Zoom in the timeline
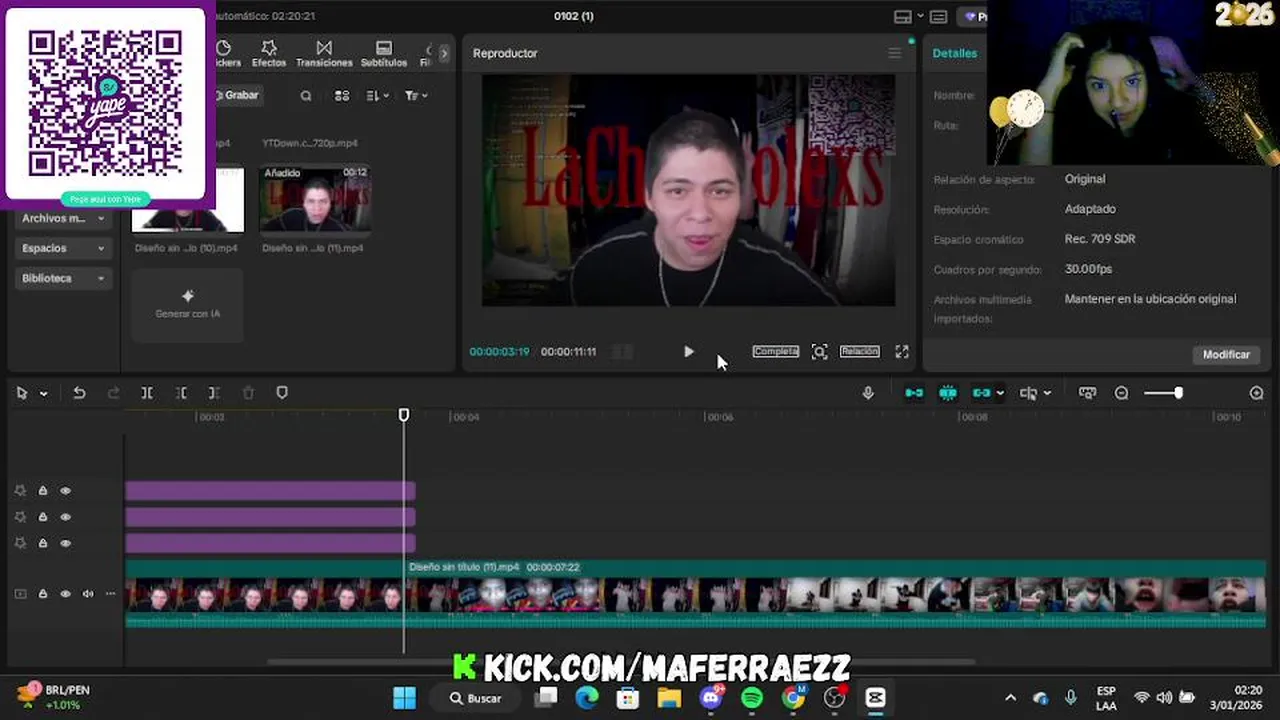This screenshot has width=1280, height=720. (x=1257, y=393)
